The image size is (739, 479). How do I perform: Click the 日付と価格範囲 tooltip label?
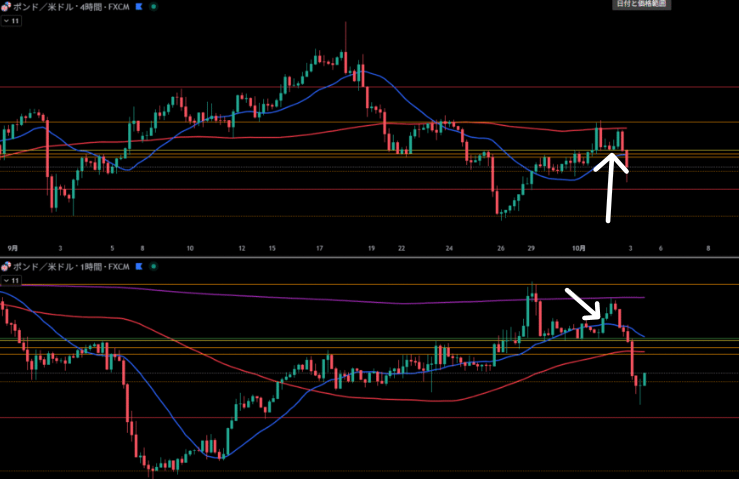(x=641, y=5)
